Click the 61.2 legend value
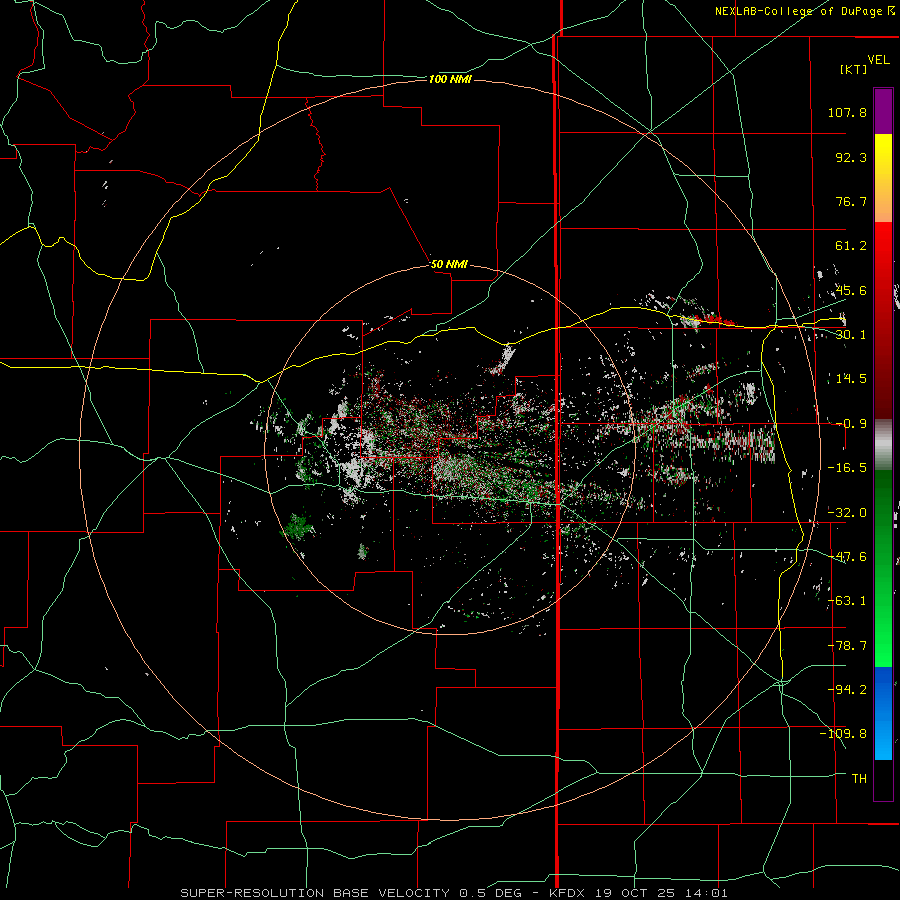Image resolution: width=900 pixels, height=900 pixels. (851, 246)
